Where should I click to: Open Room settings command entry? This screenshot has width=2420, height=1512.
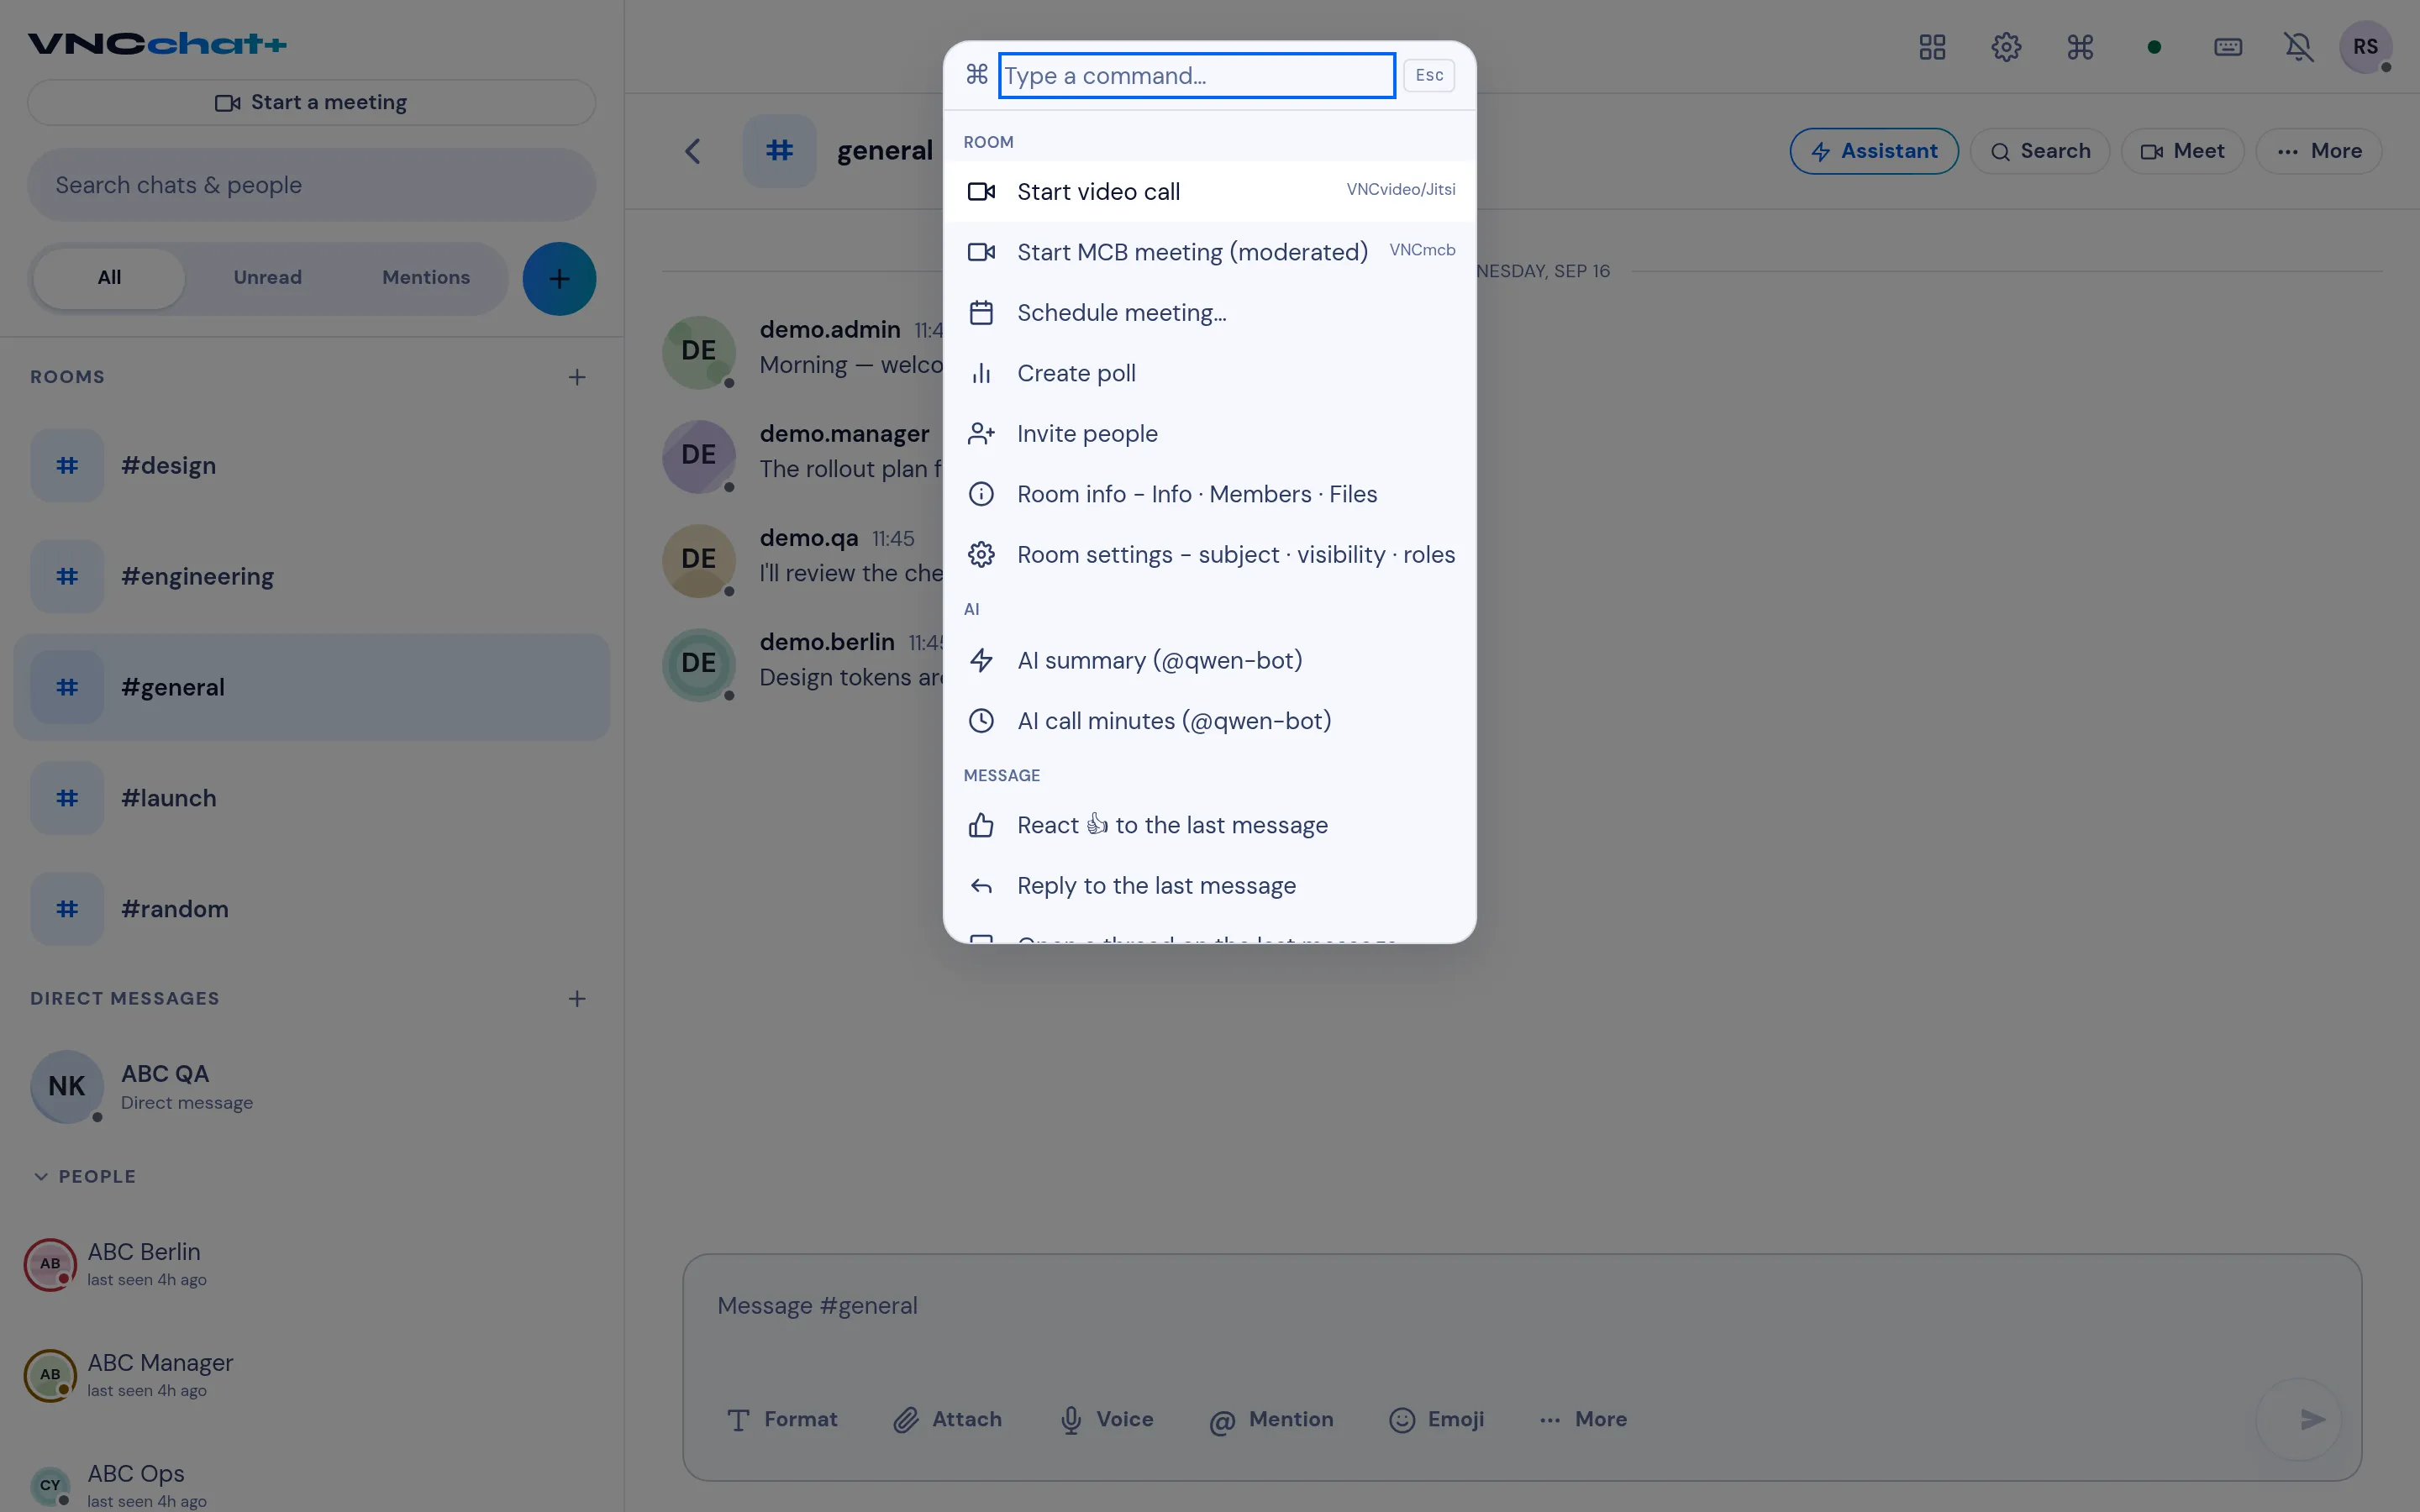point(1209,555)
